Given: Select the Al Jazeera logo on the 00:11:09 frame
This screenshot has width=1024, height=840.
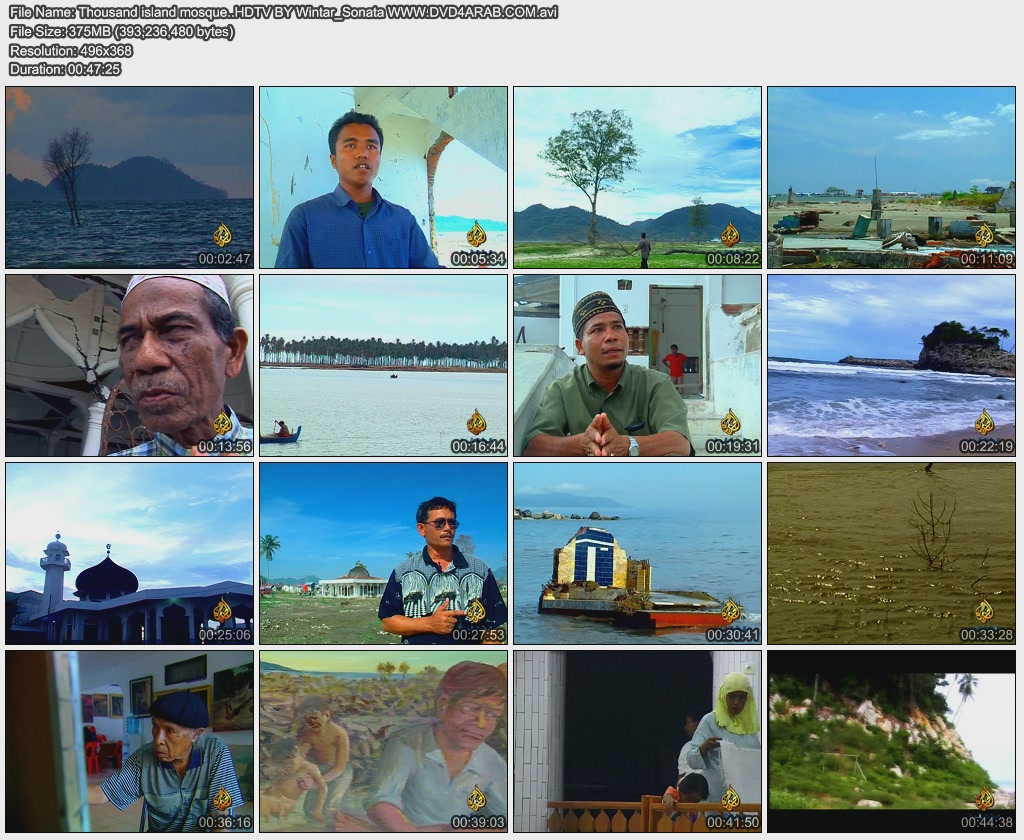Looking at the screenshot, I should point(985,235).
